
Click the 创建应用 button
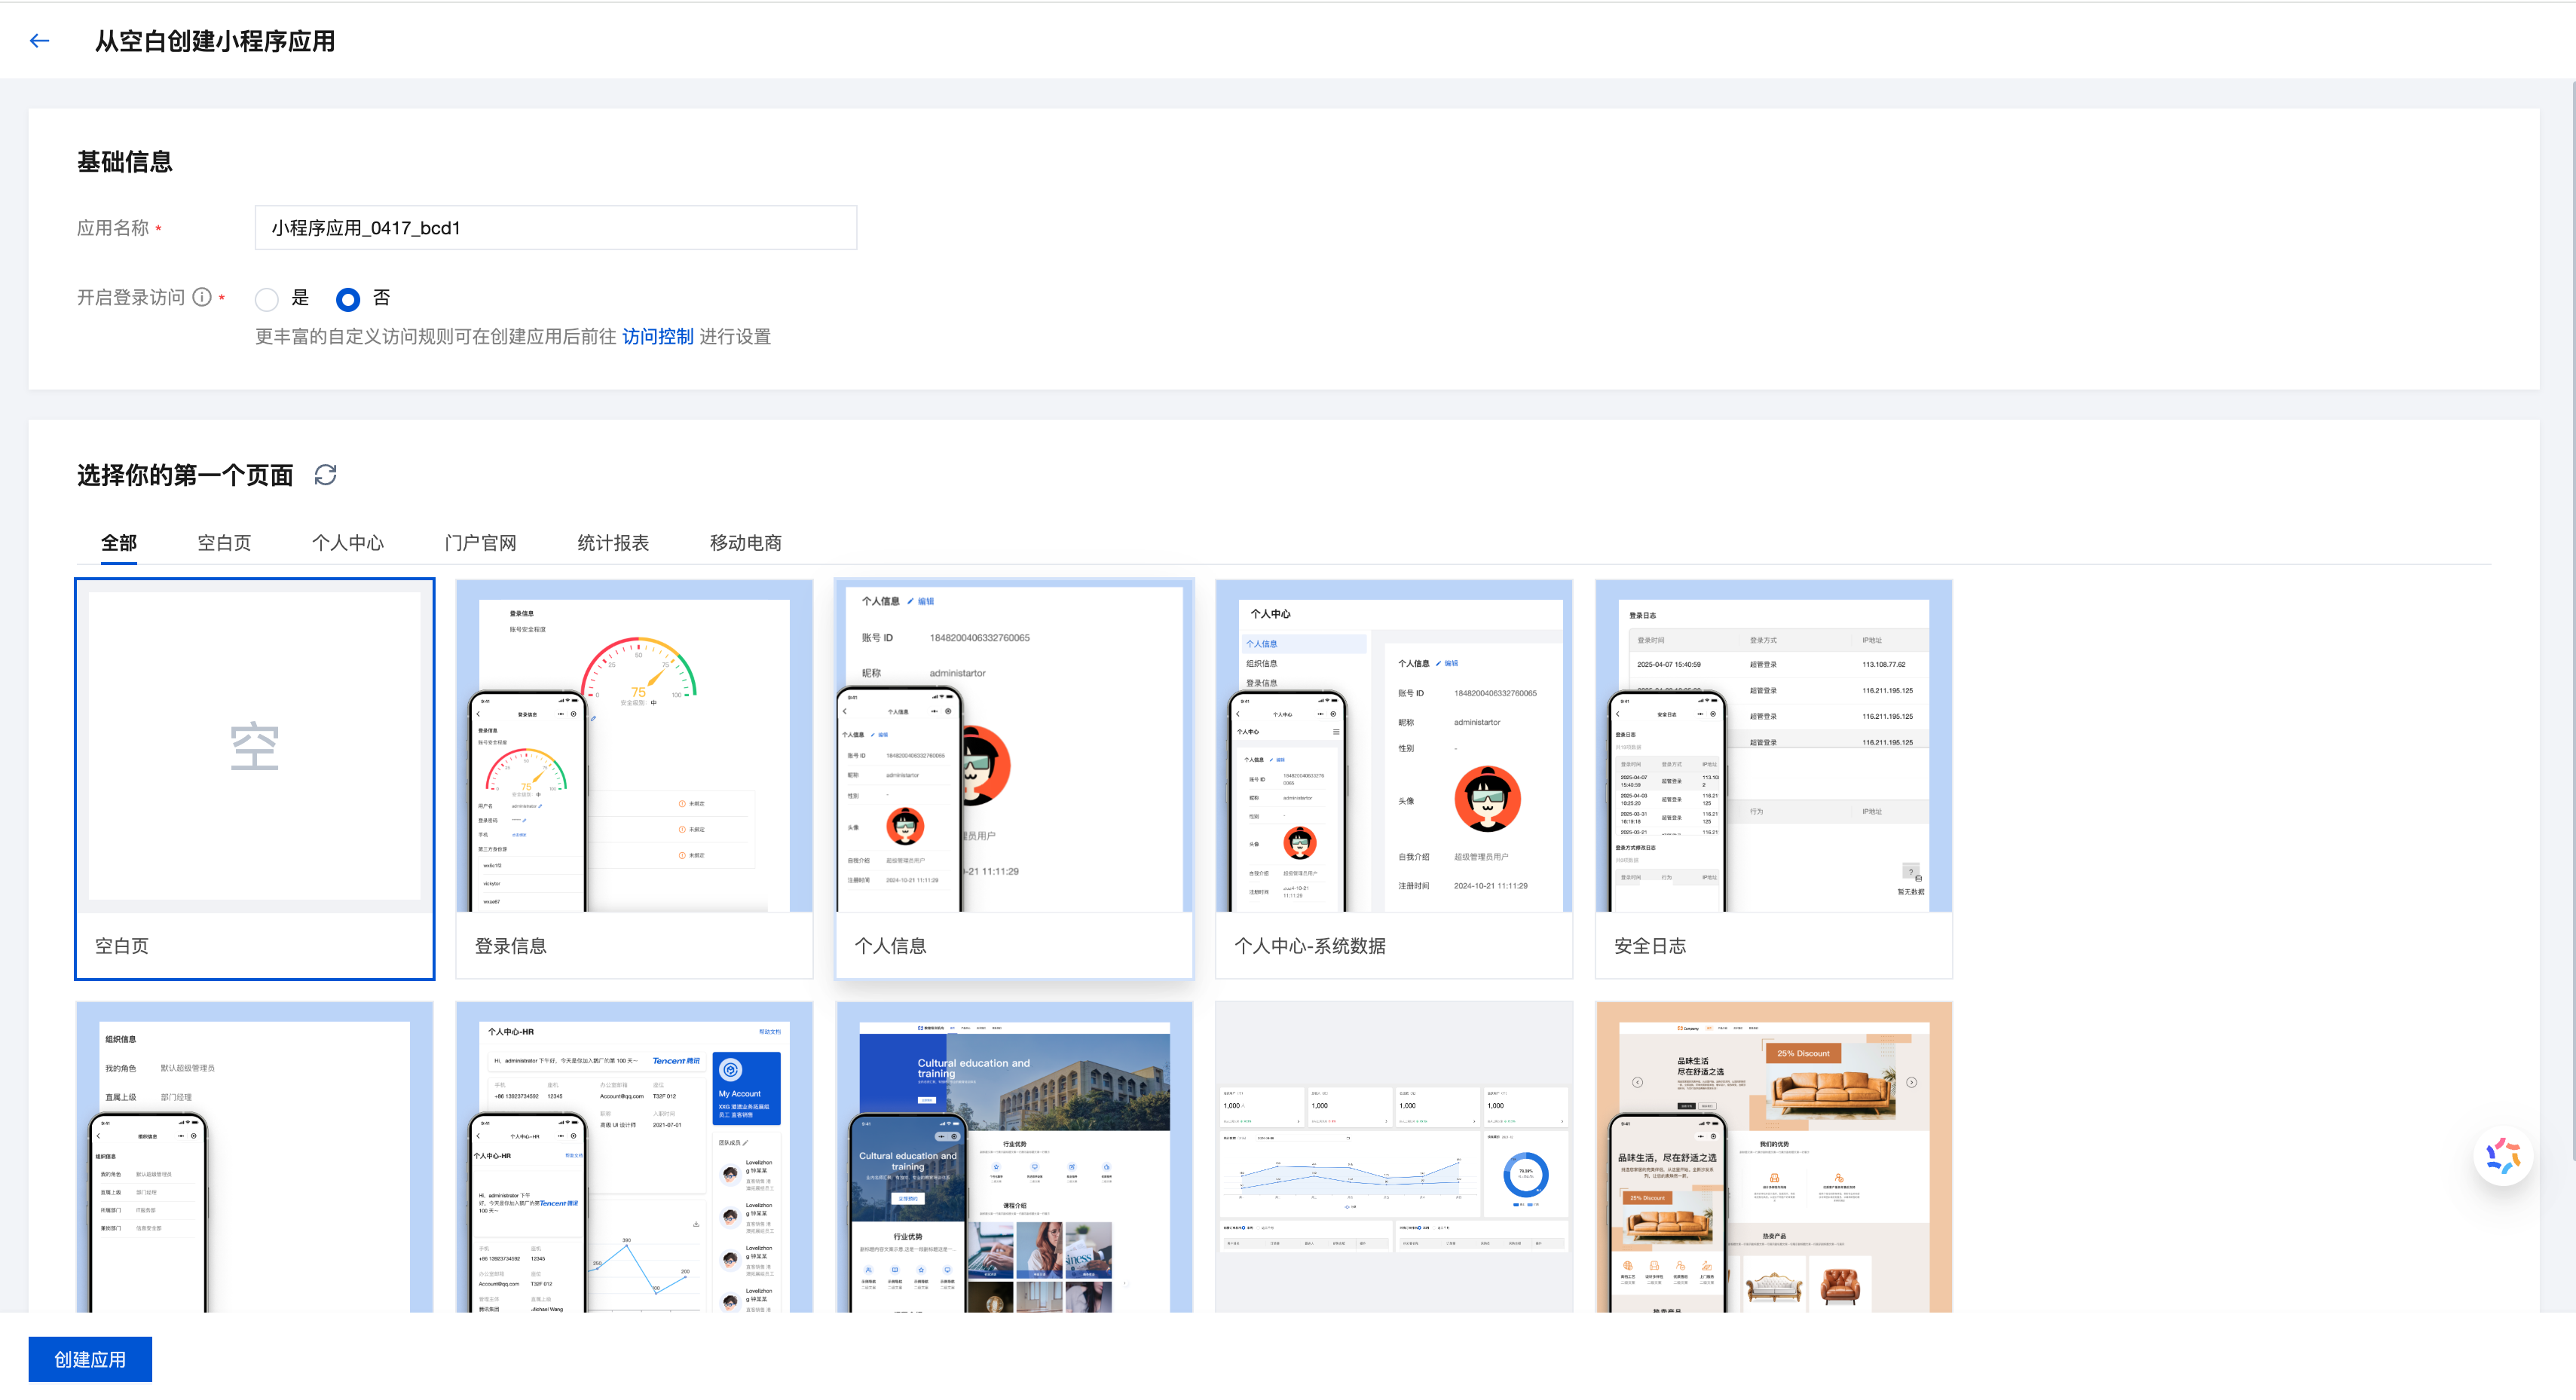pos(90,1359)
